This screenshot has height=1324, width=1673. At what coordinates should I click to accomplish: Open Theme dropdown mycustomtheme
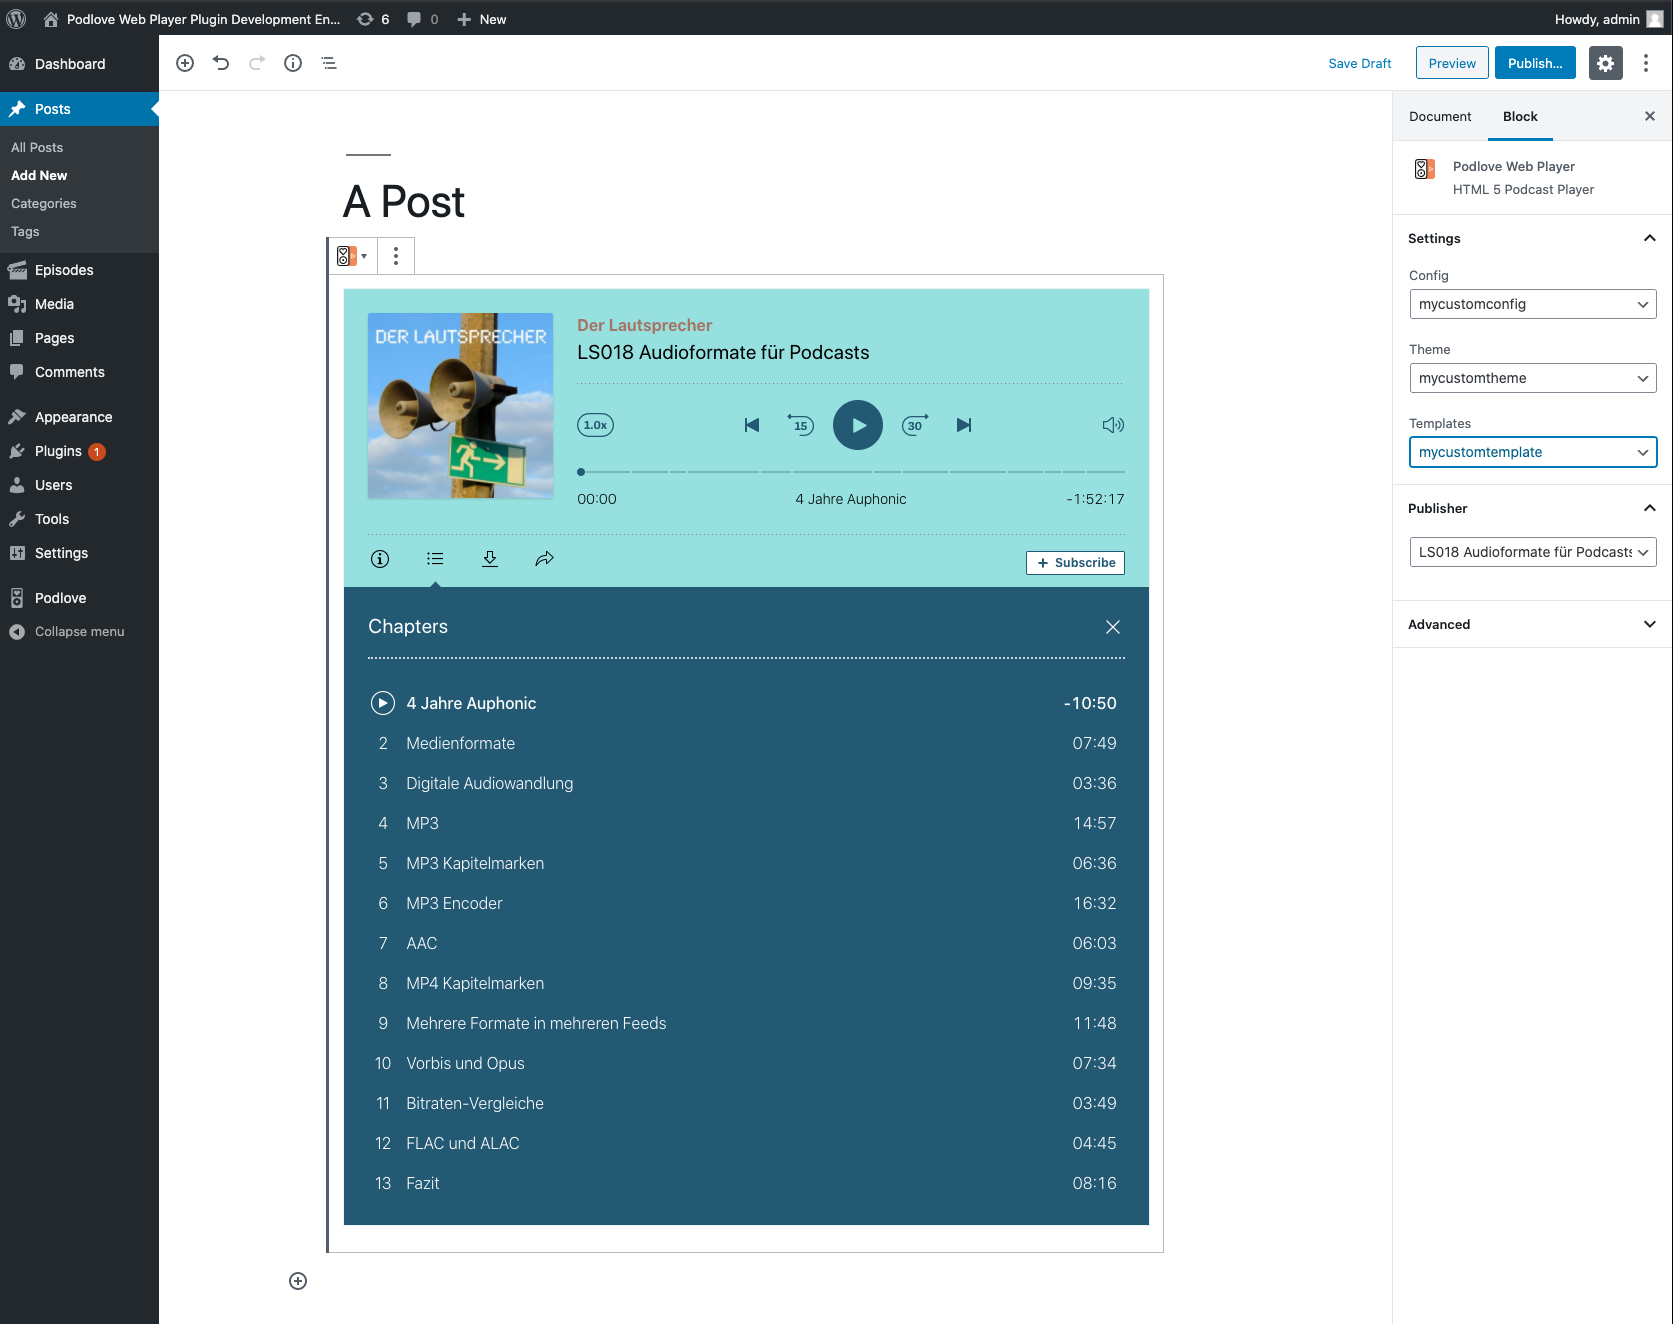tap(1533, 378)
